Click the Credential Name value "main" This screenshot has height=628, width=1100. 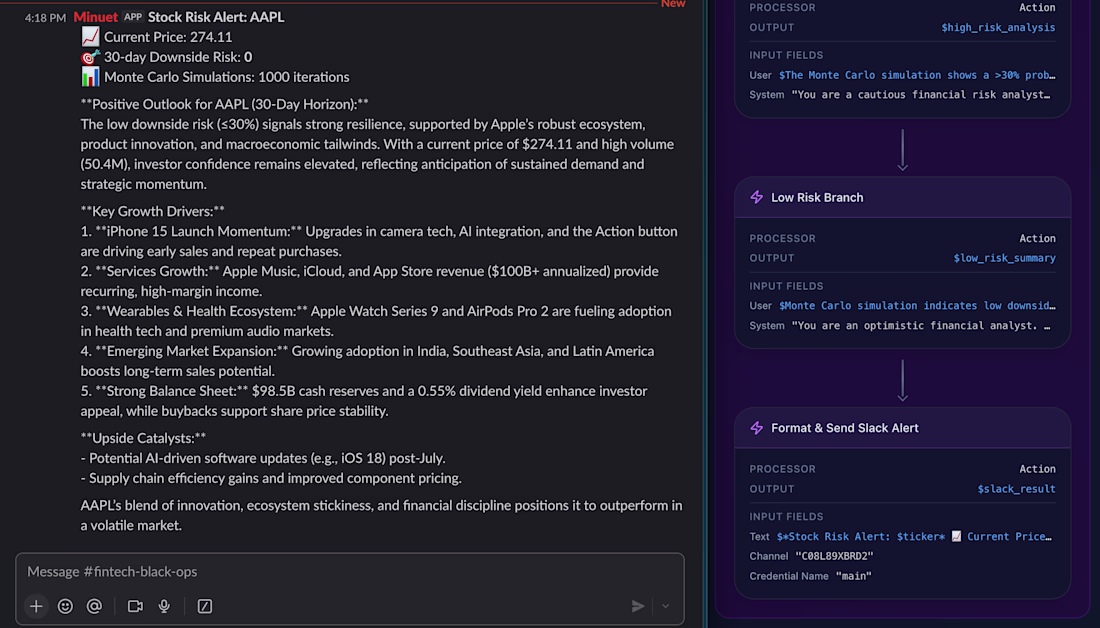pyautogui.click(x=853, y=576)
